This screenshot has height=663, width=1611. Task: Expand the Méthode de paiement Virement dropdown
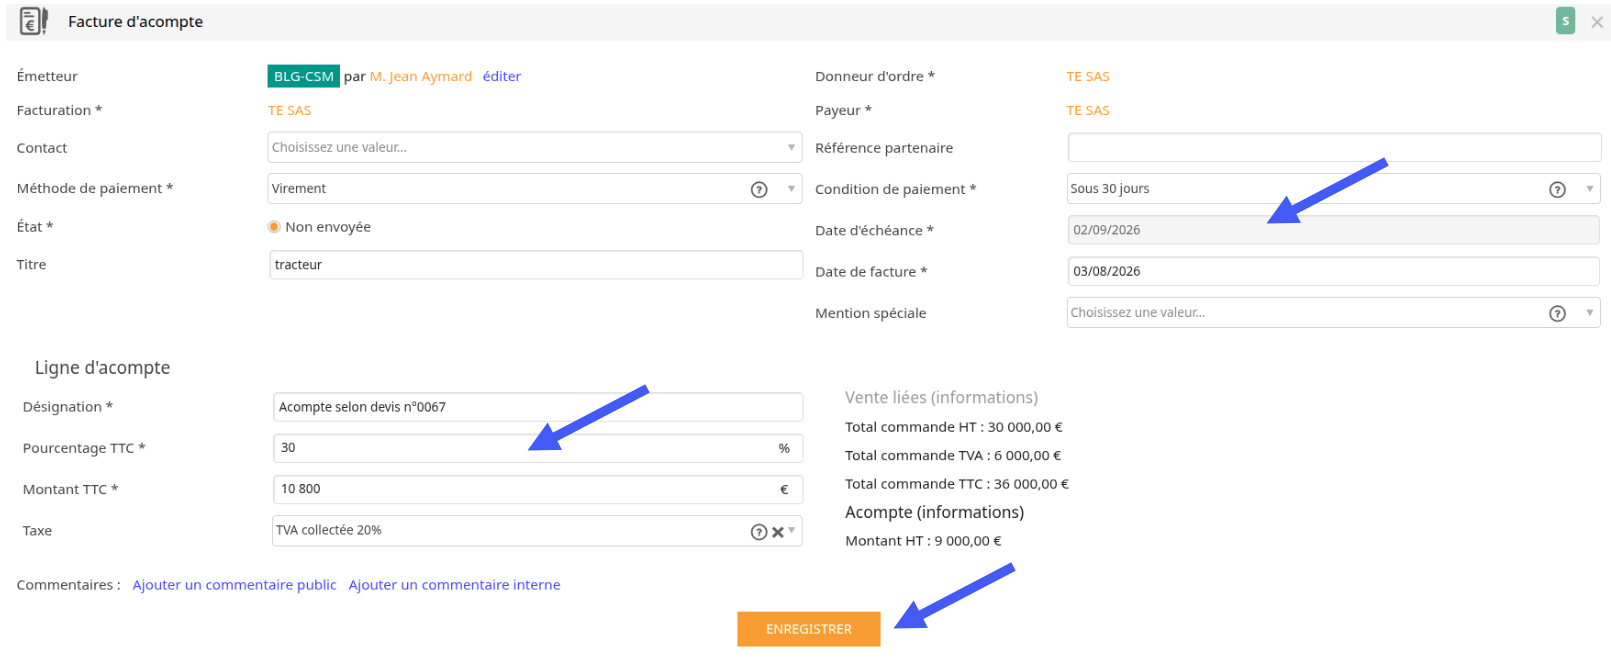pos(791,188)
